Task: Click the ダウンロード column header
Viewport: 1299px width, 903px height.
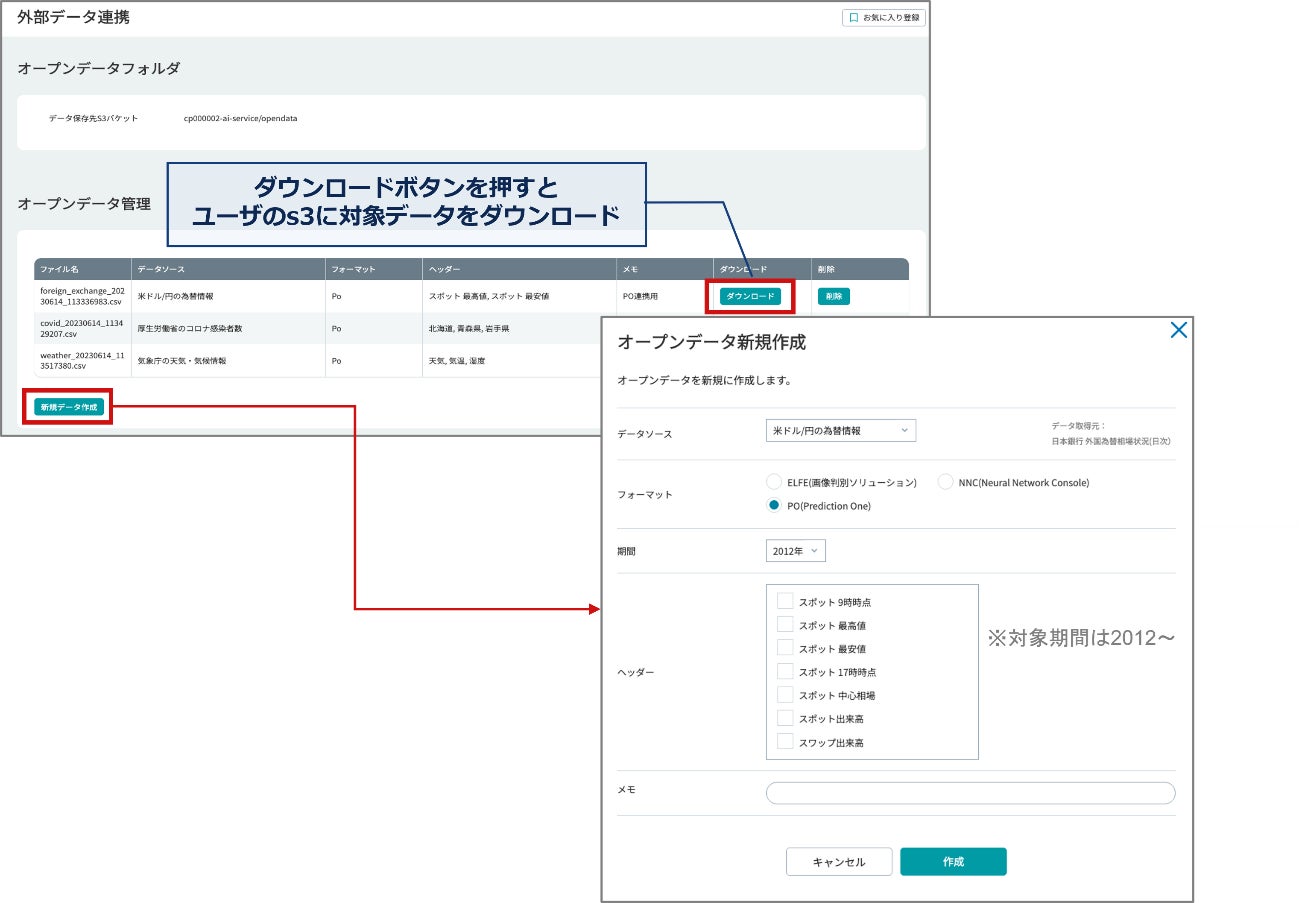Action: coord(762,269)
